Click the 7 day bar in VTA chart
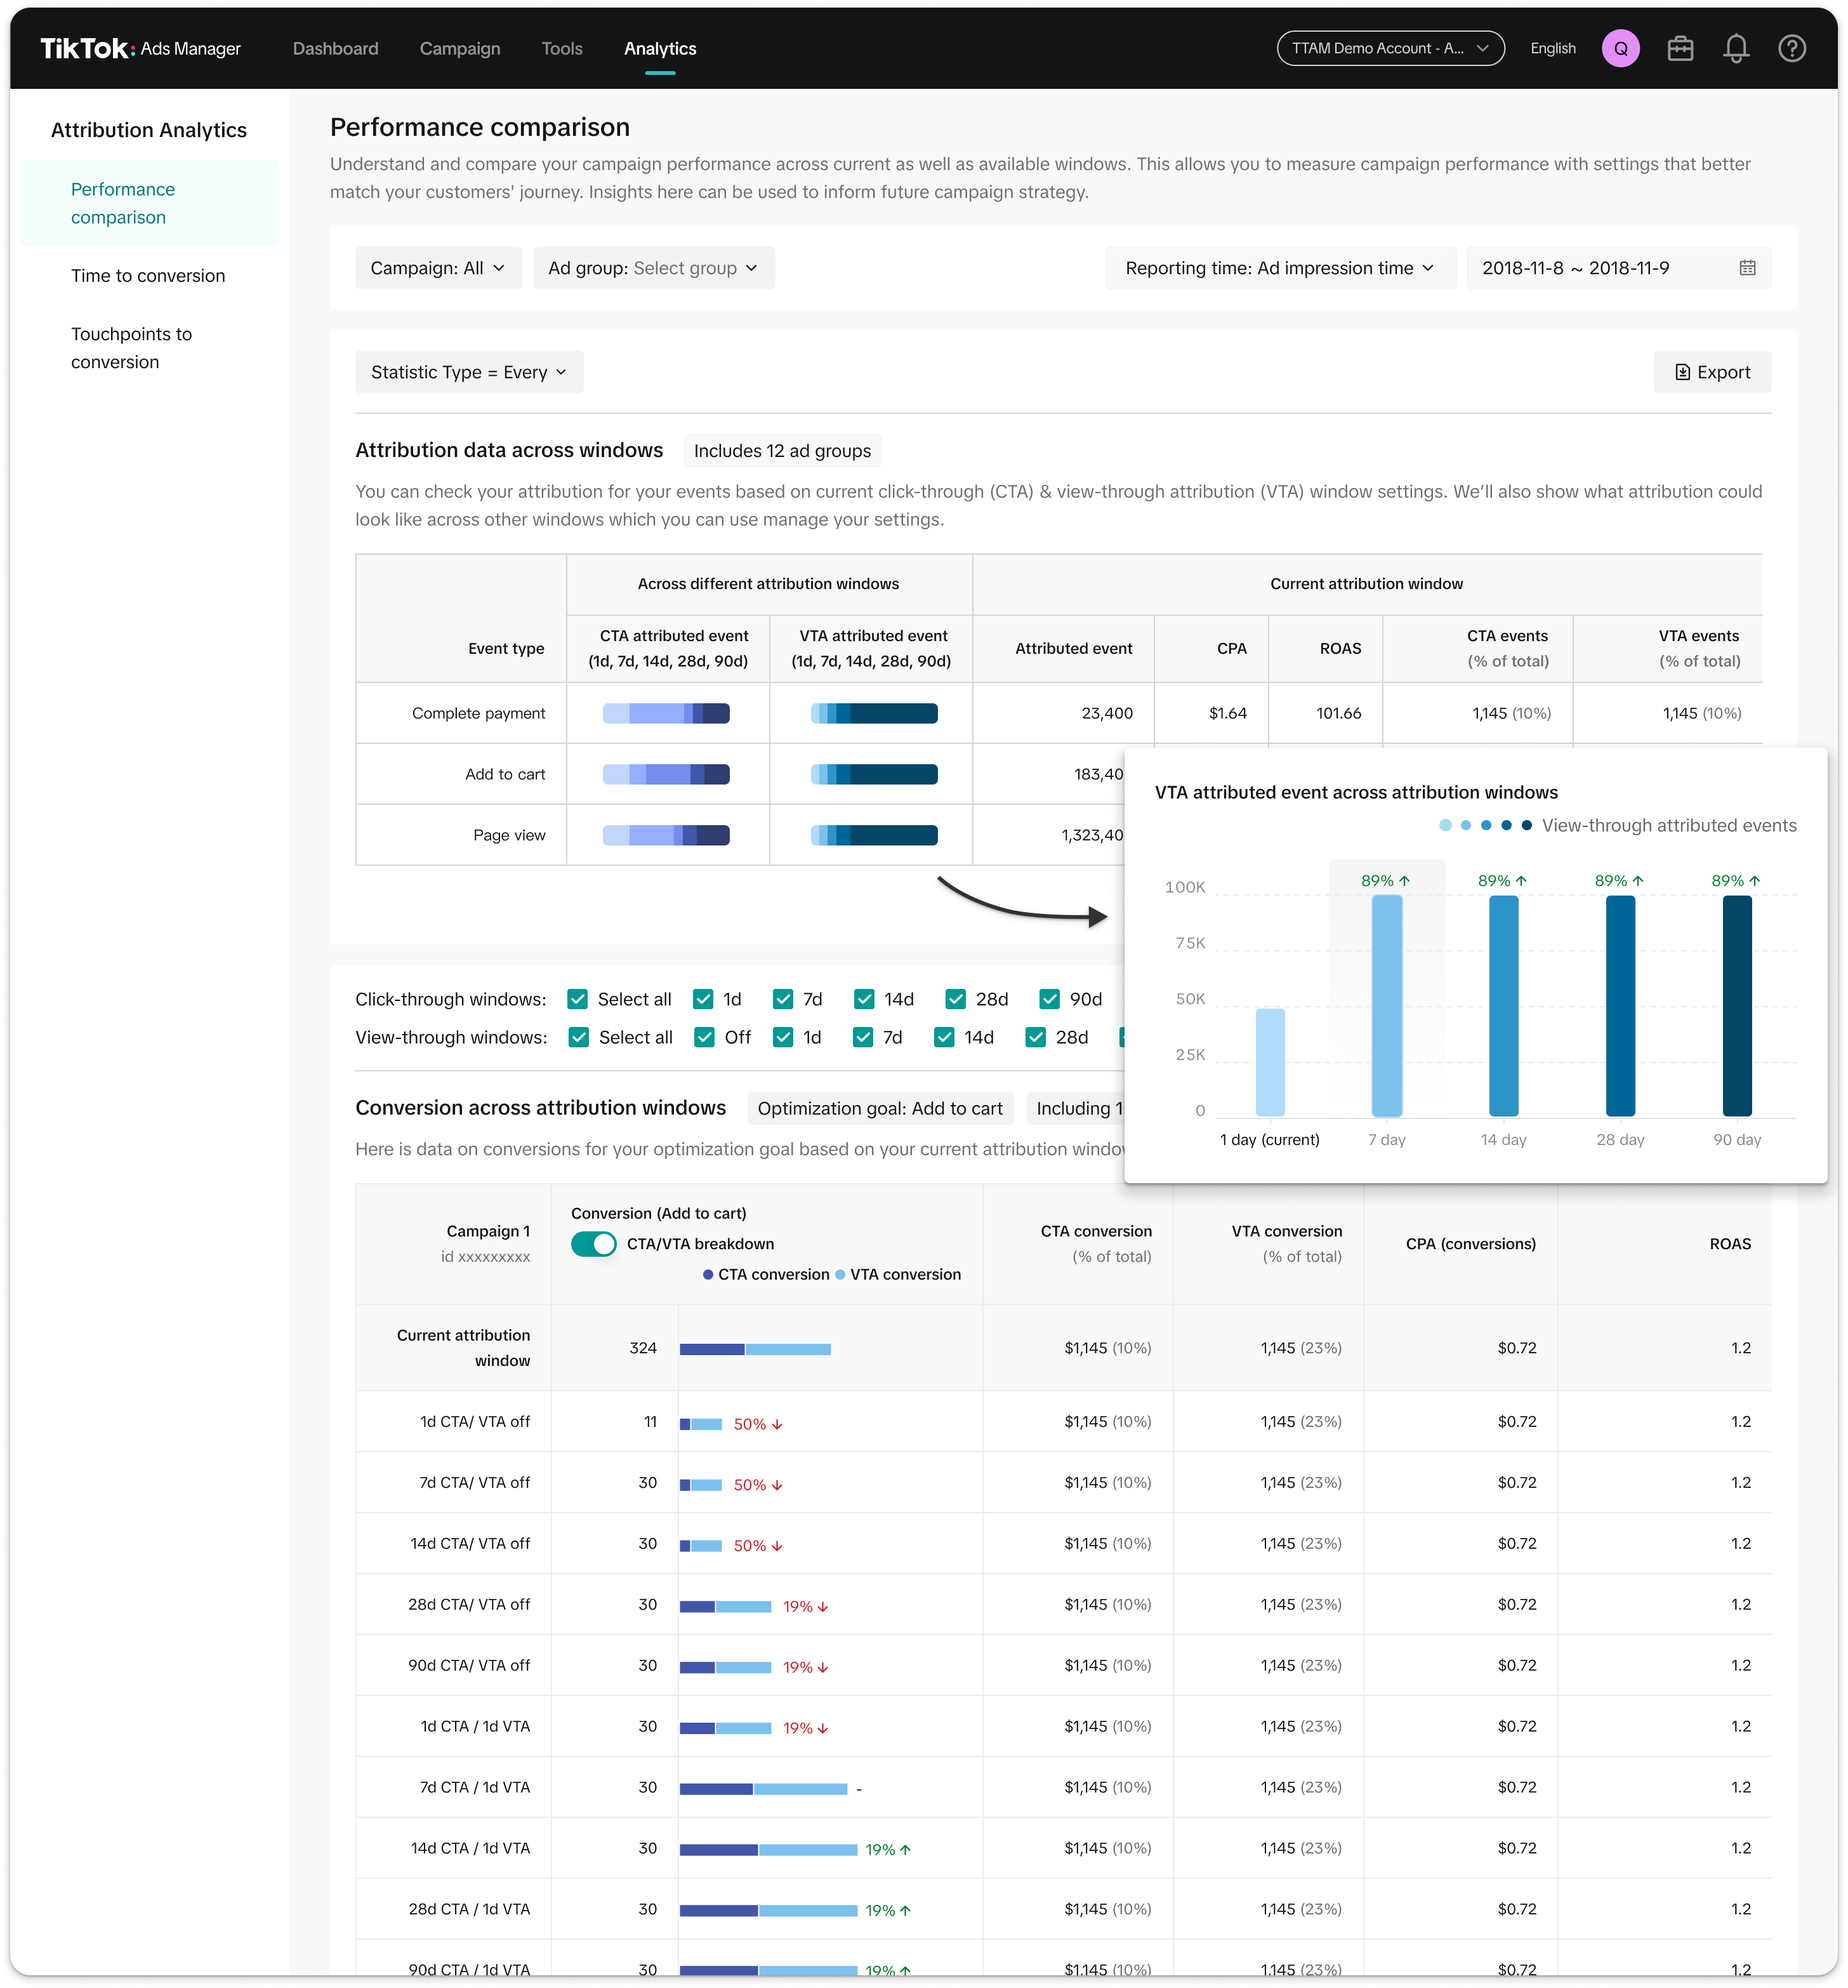This screenshot has width=1848, height=1988. pos(1386,1005)
